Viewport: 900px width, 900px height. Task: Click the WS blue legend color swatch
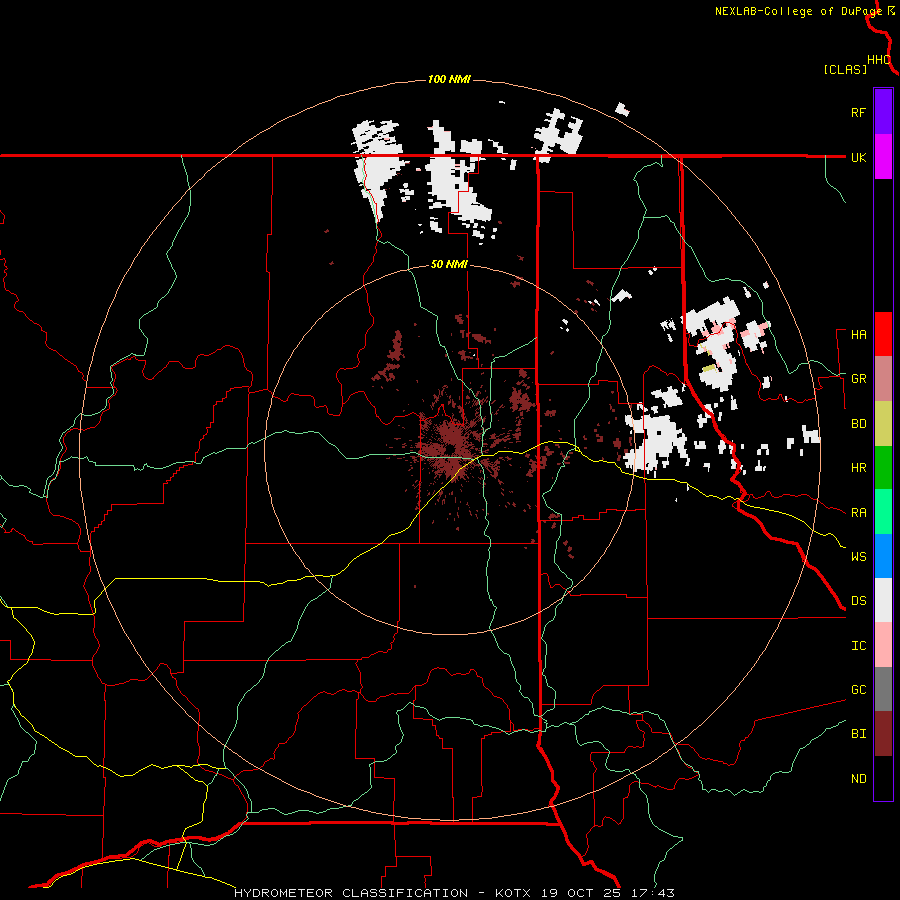coord(883,556)
